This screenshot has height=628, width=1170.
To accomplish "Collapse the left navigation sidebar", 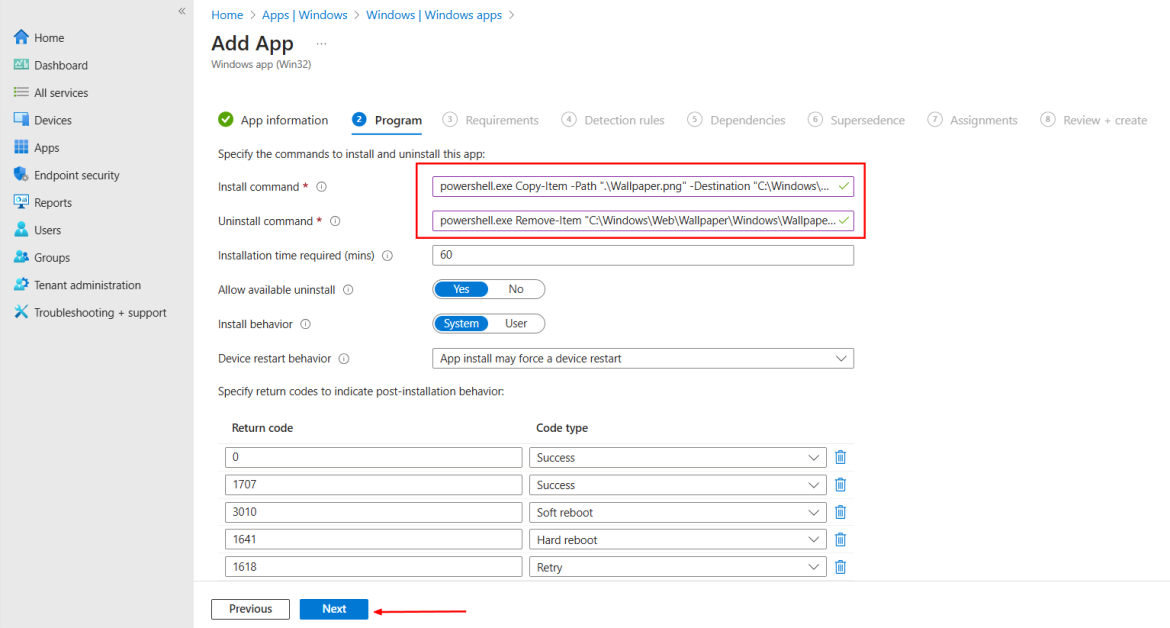I will (181, 10).
